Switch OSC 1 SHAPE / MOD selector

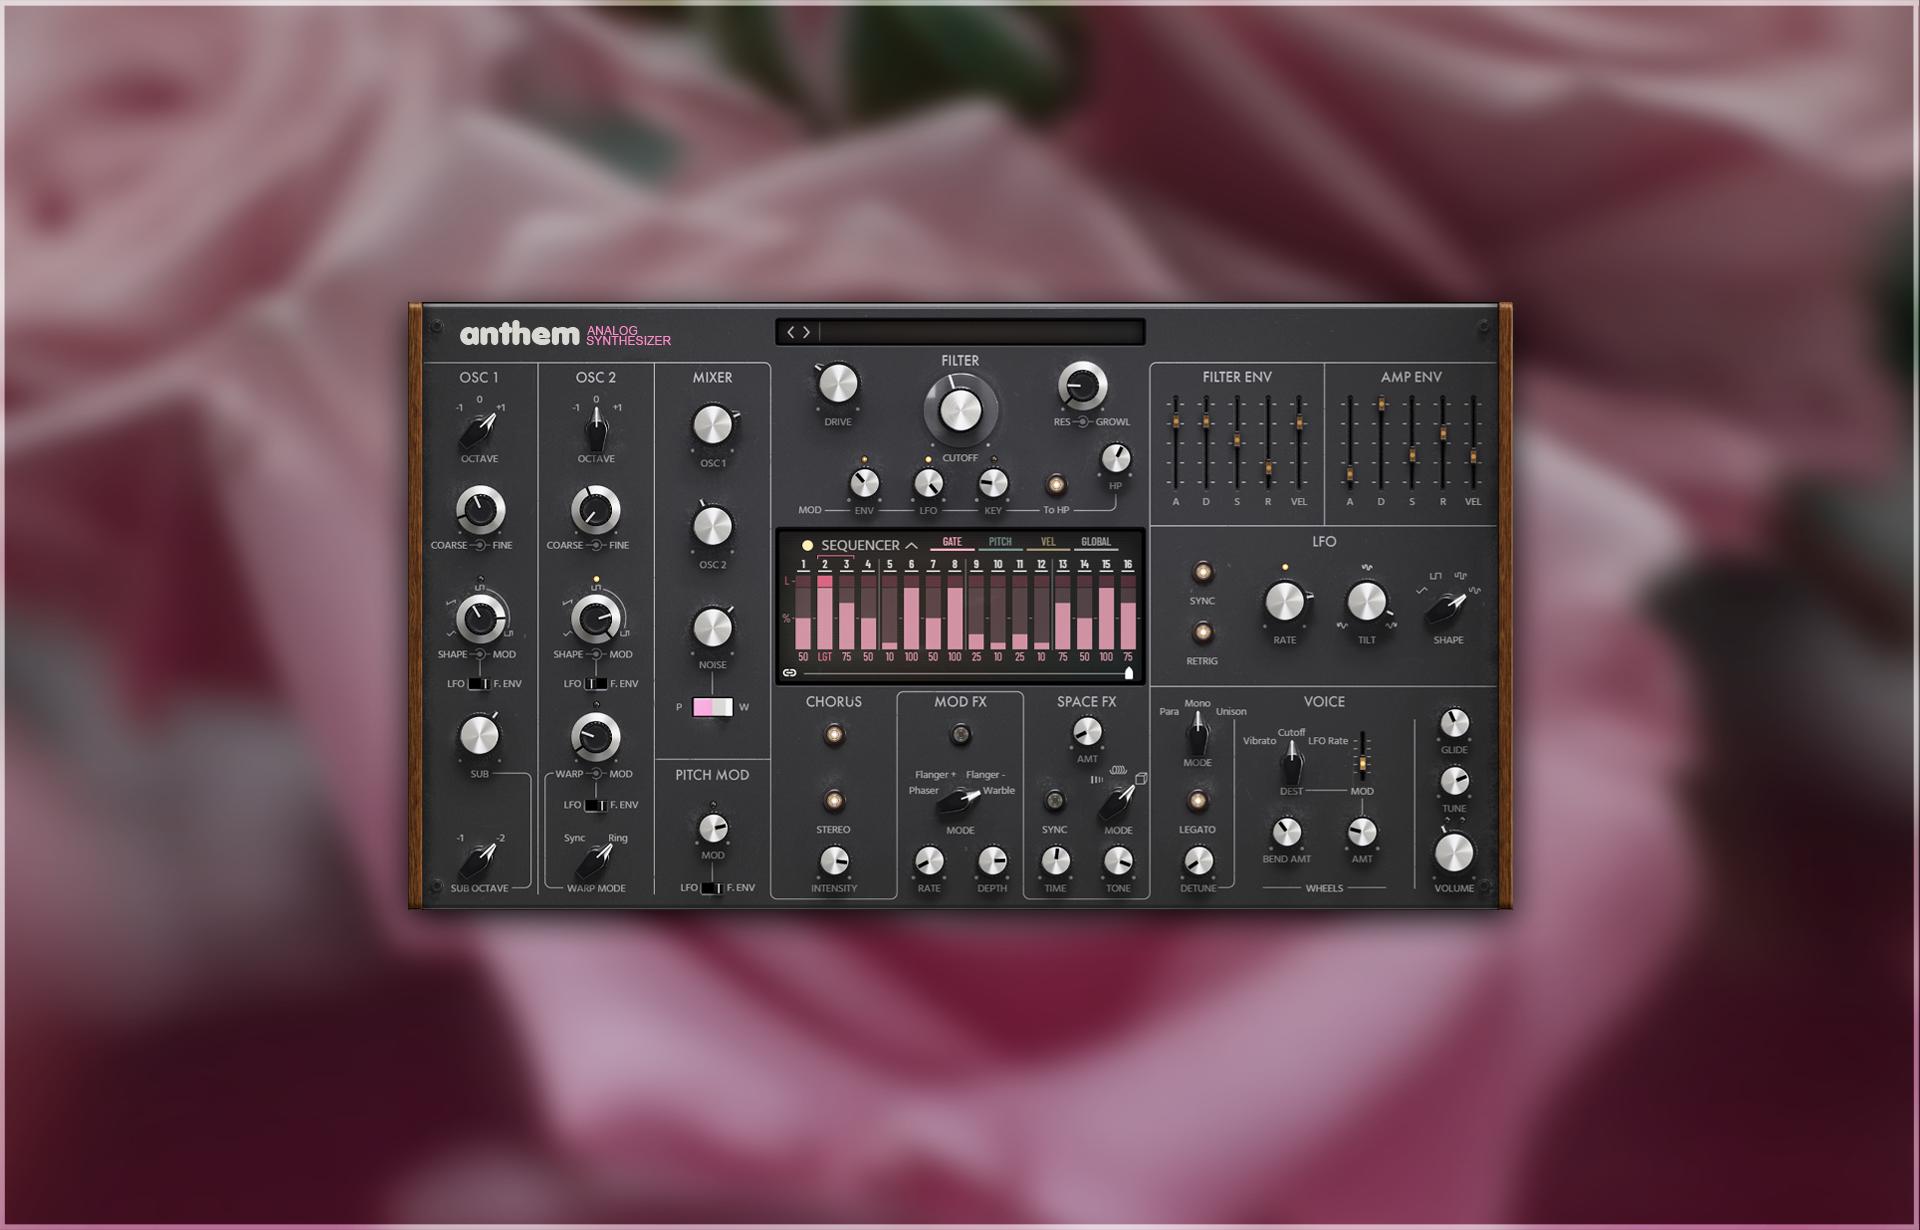click(480, 654)
